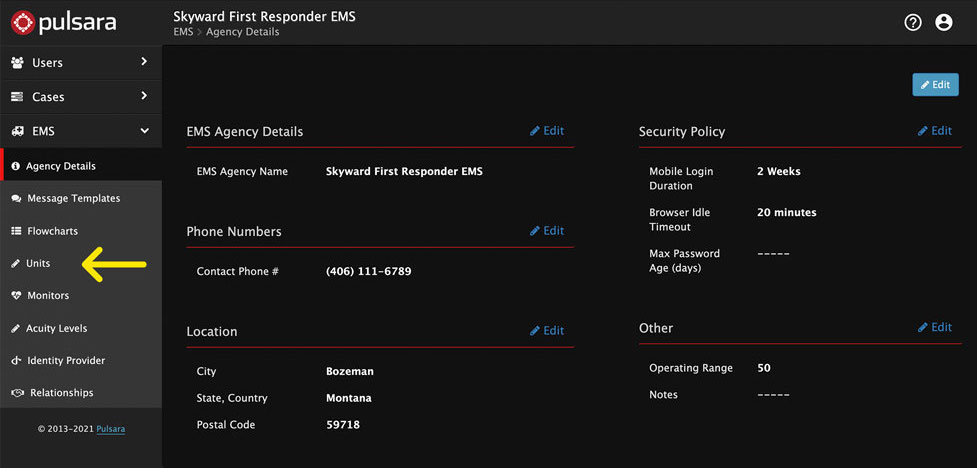This screenshot has width=977, height=468.
Task: Open the user account profile icon
Action: click(943, 22)
